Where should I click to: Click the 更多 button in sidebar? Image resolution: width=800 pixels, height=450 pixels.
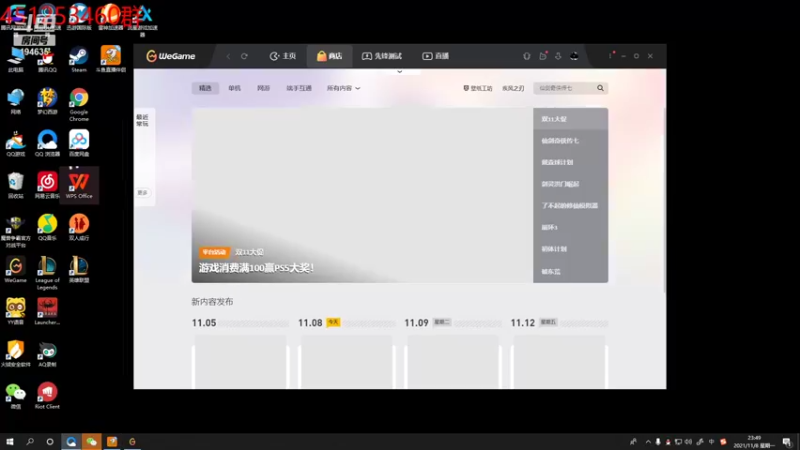(x=142, y=193)
